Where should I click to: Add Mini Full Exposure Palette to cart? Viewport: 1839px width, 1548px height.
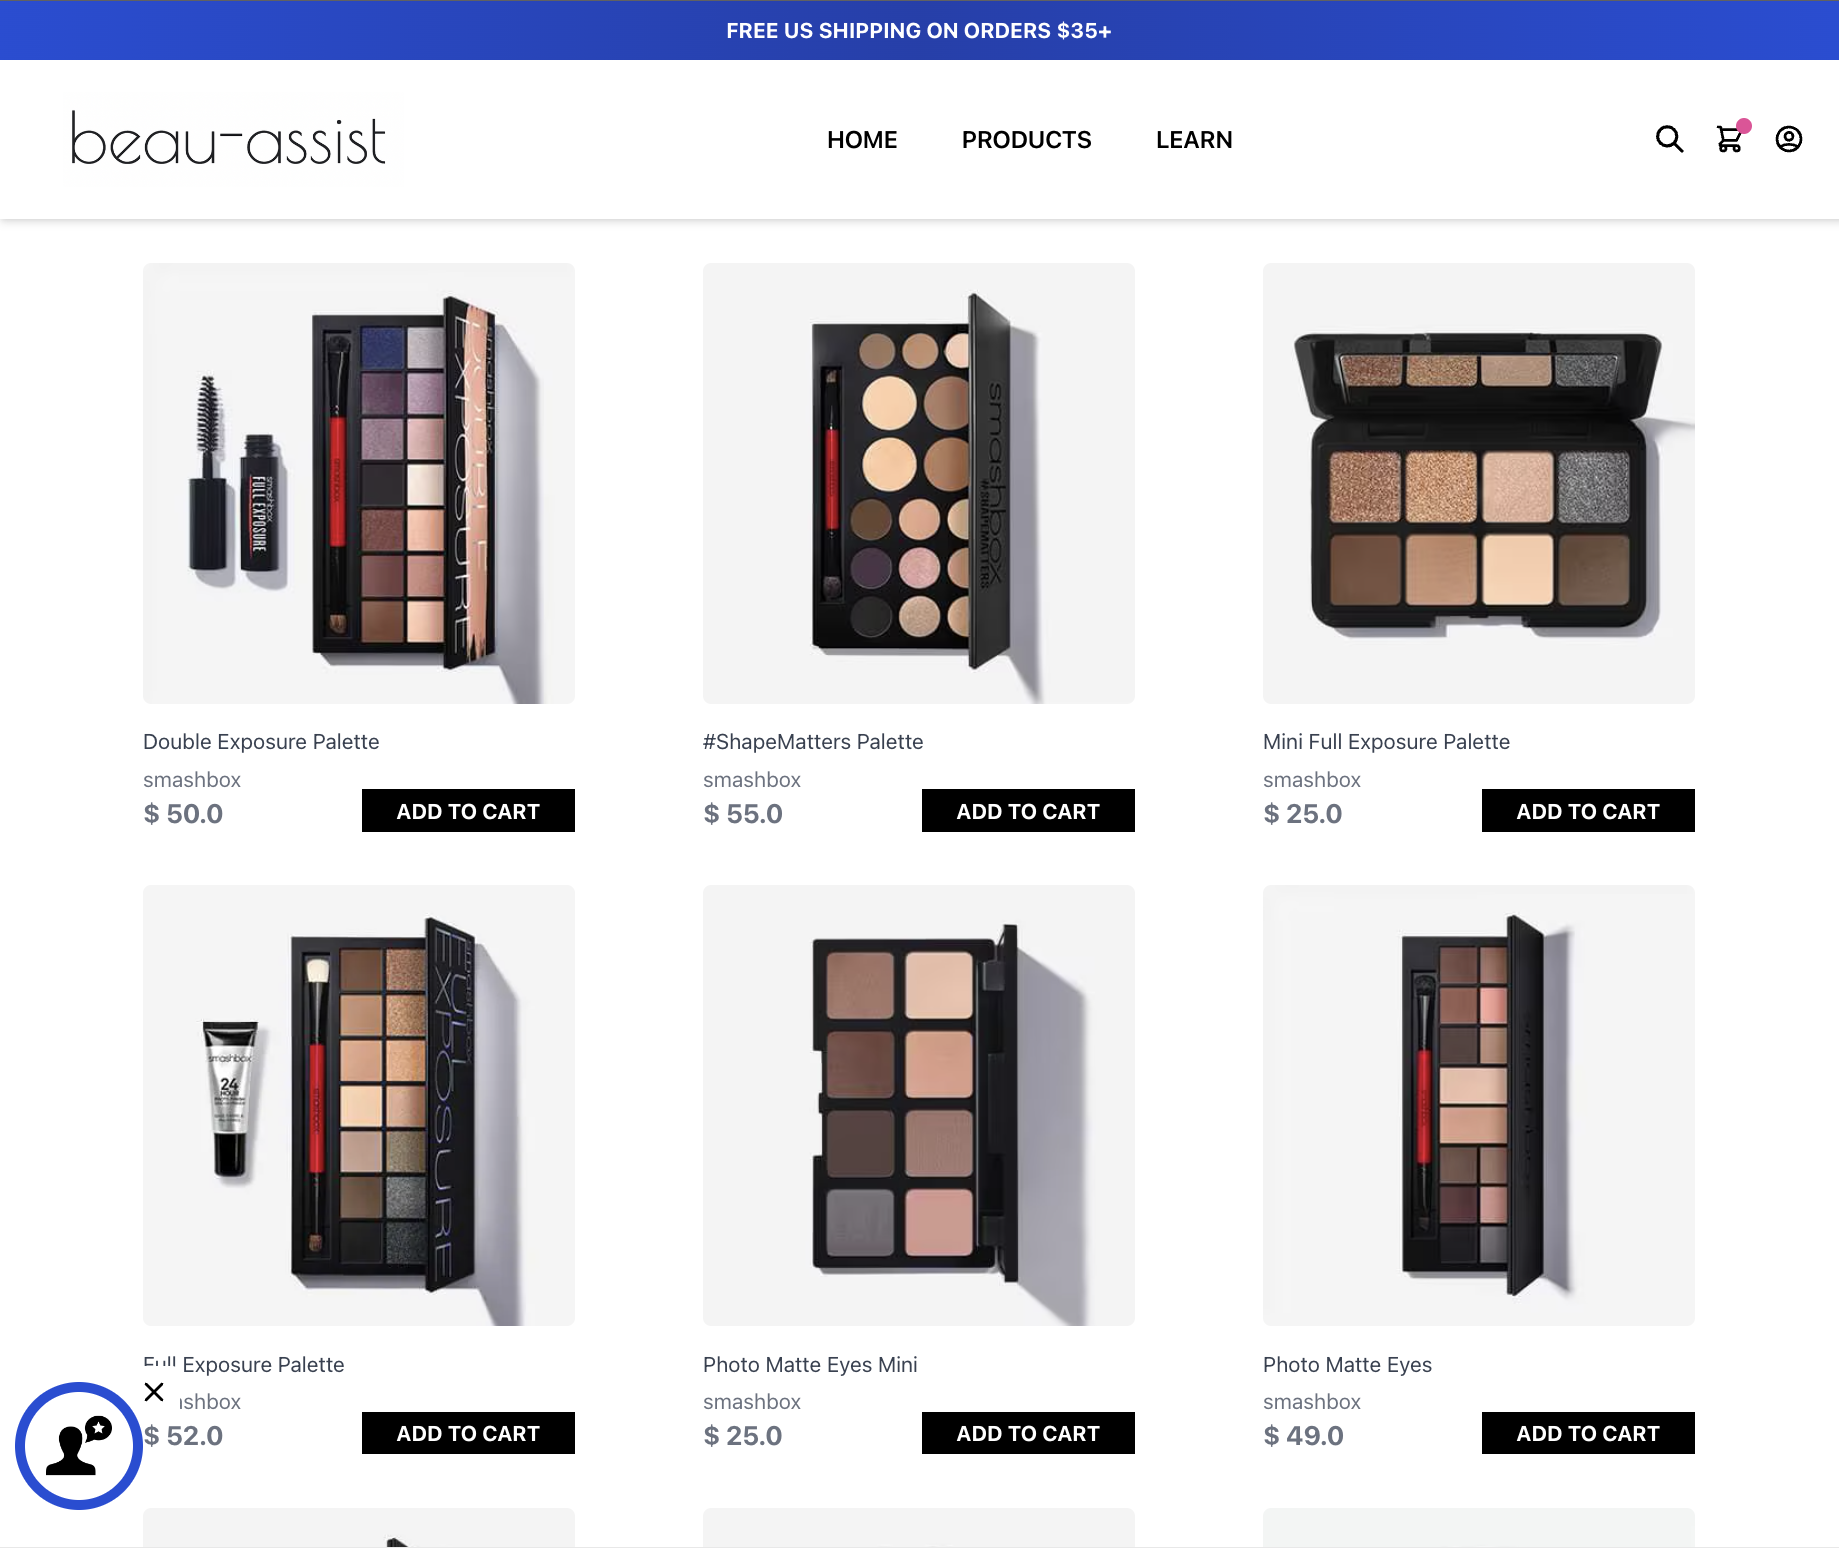pos(1588,811)
